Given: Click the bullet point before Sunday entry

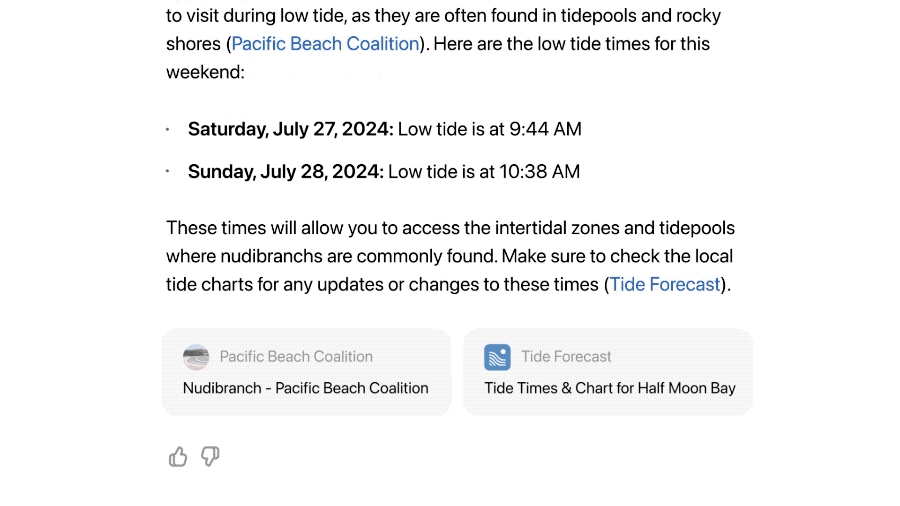Looking at the screenshot, I should coord(168,171).
